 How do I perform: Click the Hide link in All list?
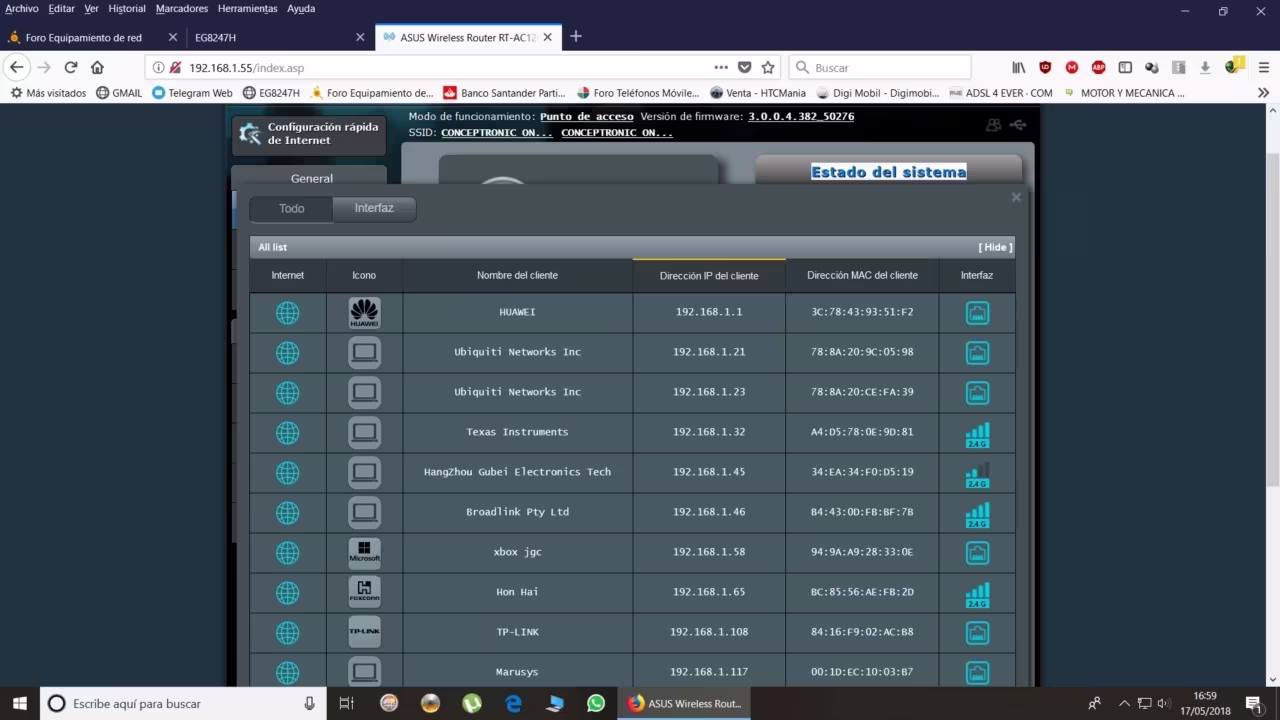point(995,247)
